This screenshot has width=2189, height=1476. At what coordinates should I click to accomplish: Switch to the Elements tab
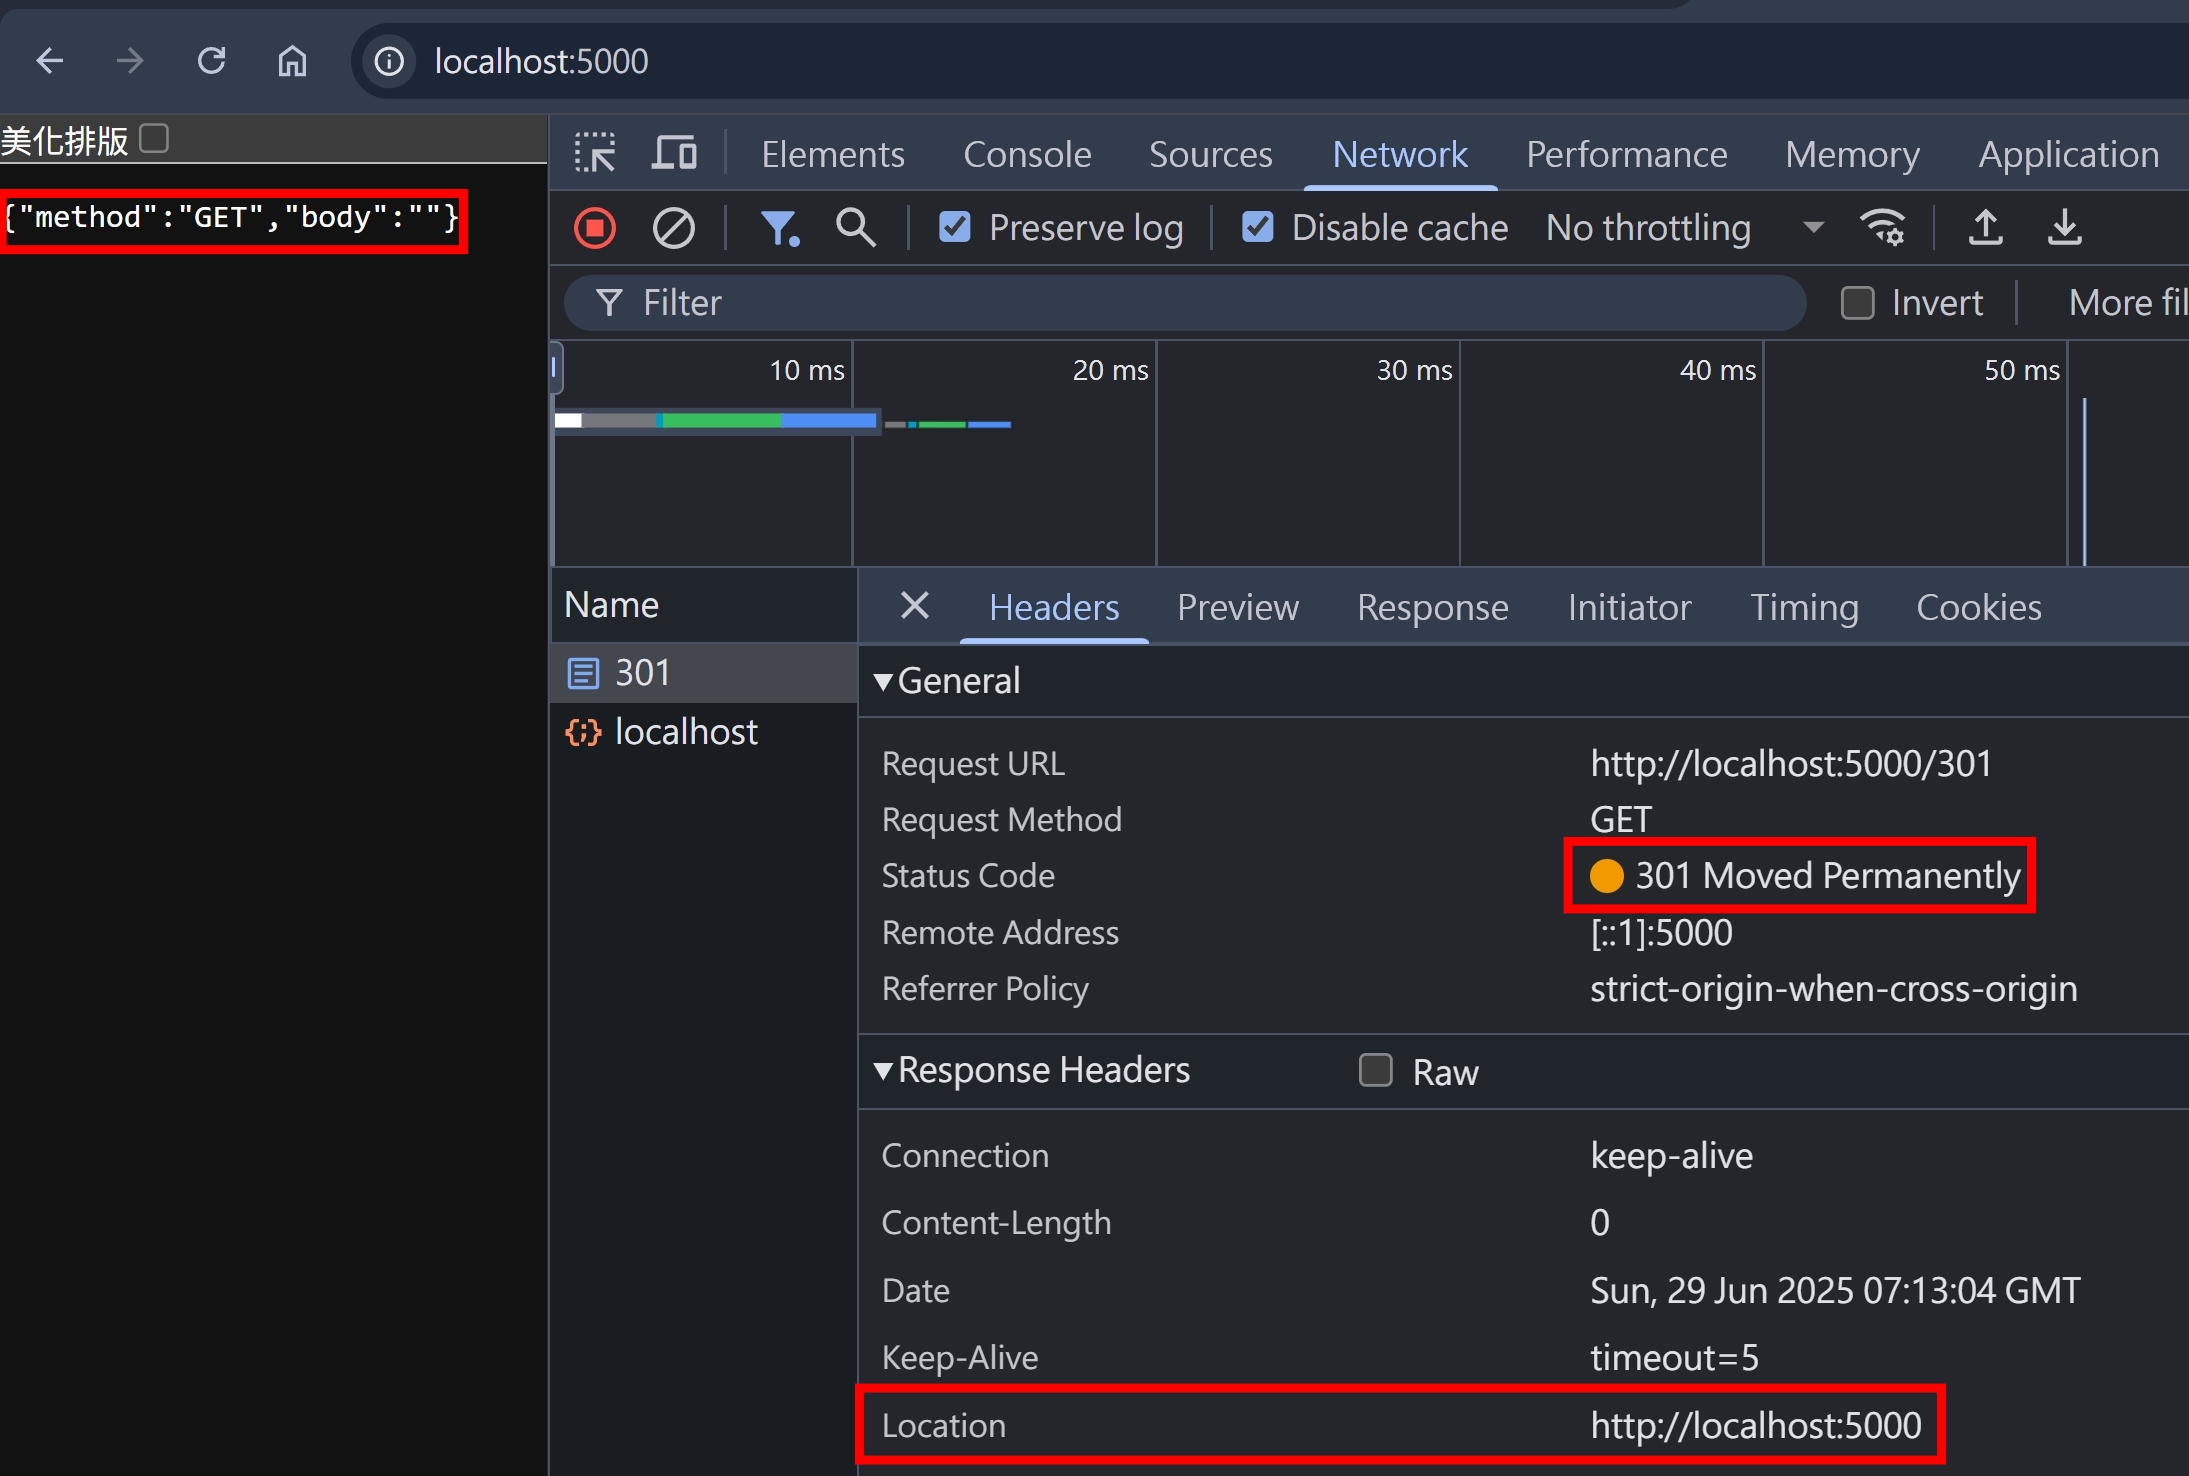833,154
